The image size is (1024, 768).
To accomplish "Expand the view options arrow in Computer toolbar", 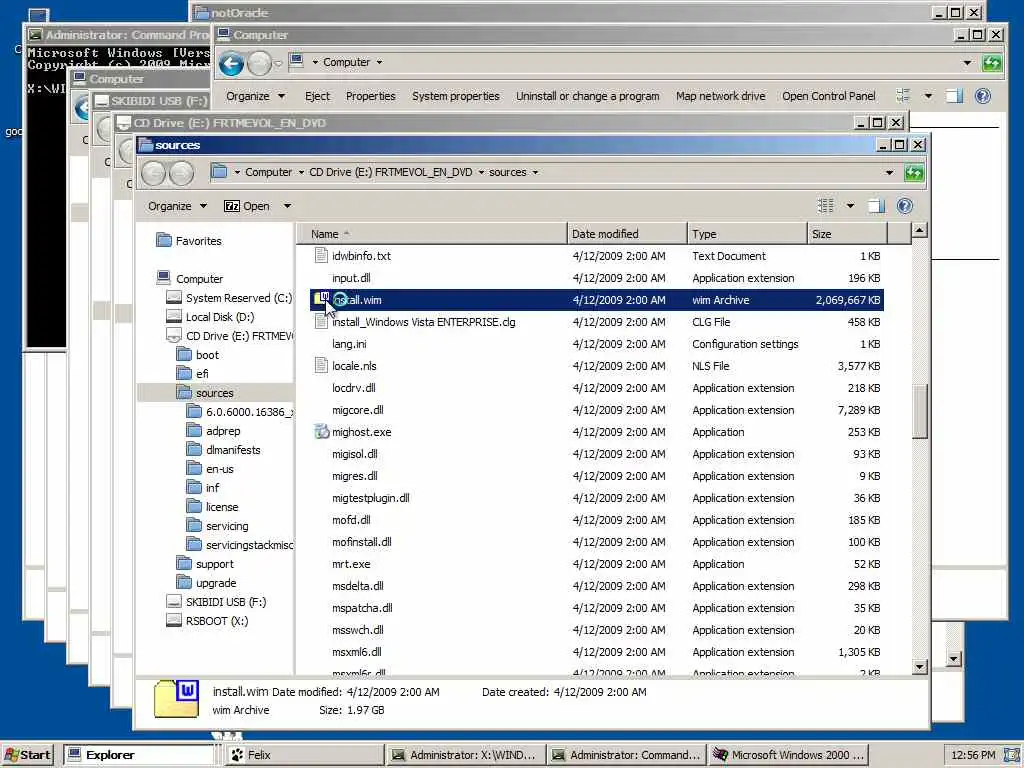I will (x=928, y=96).
